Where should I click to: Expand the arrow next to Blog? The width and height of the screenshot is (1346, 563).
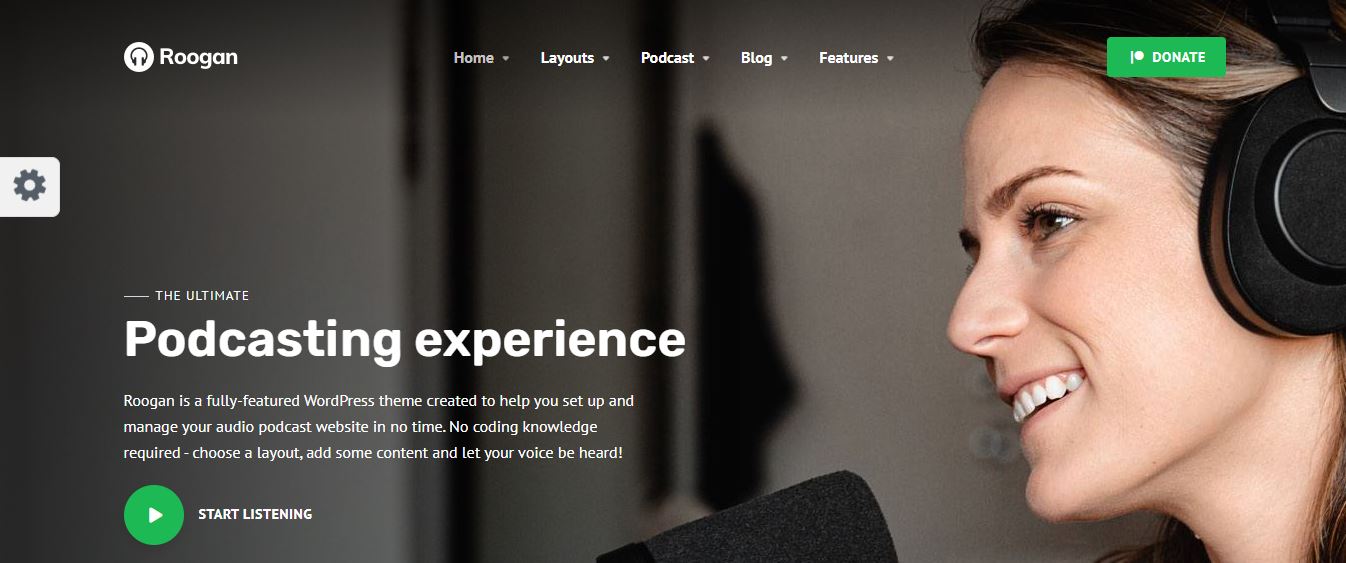click(784, 59)
